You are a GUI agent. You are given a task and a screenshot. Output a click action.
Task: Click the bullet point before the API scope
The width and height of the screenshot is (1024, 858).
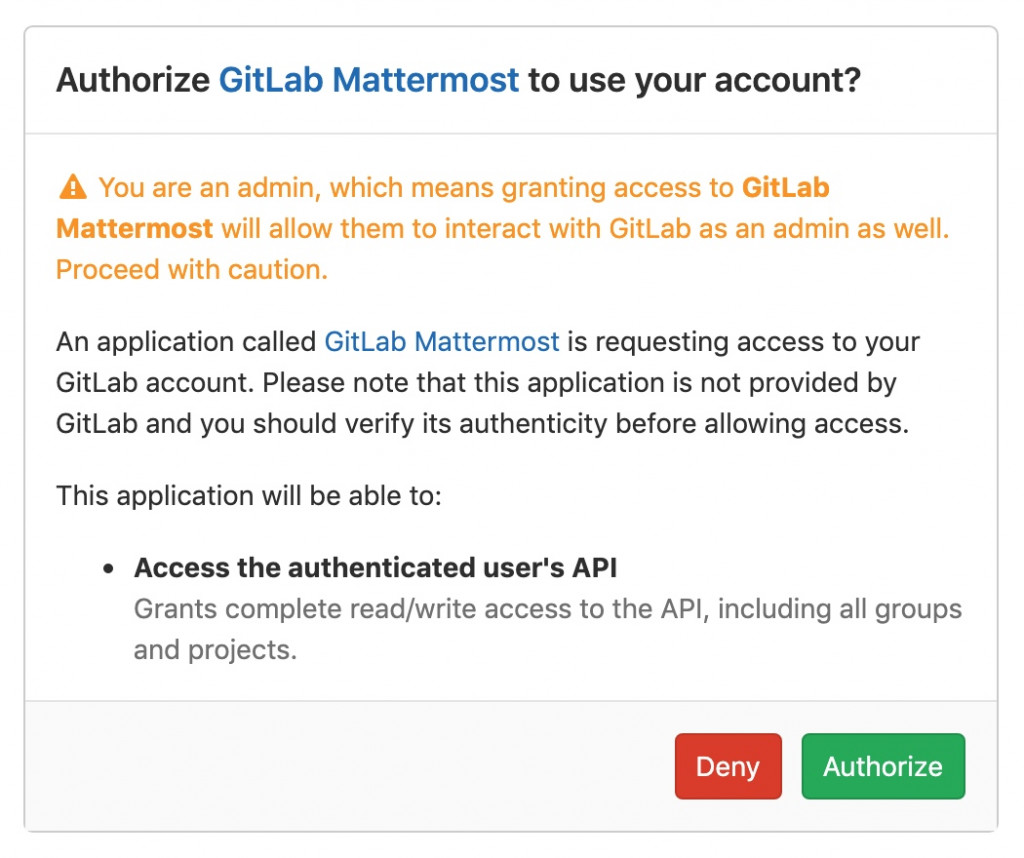(108, 569)
